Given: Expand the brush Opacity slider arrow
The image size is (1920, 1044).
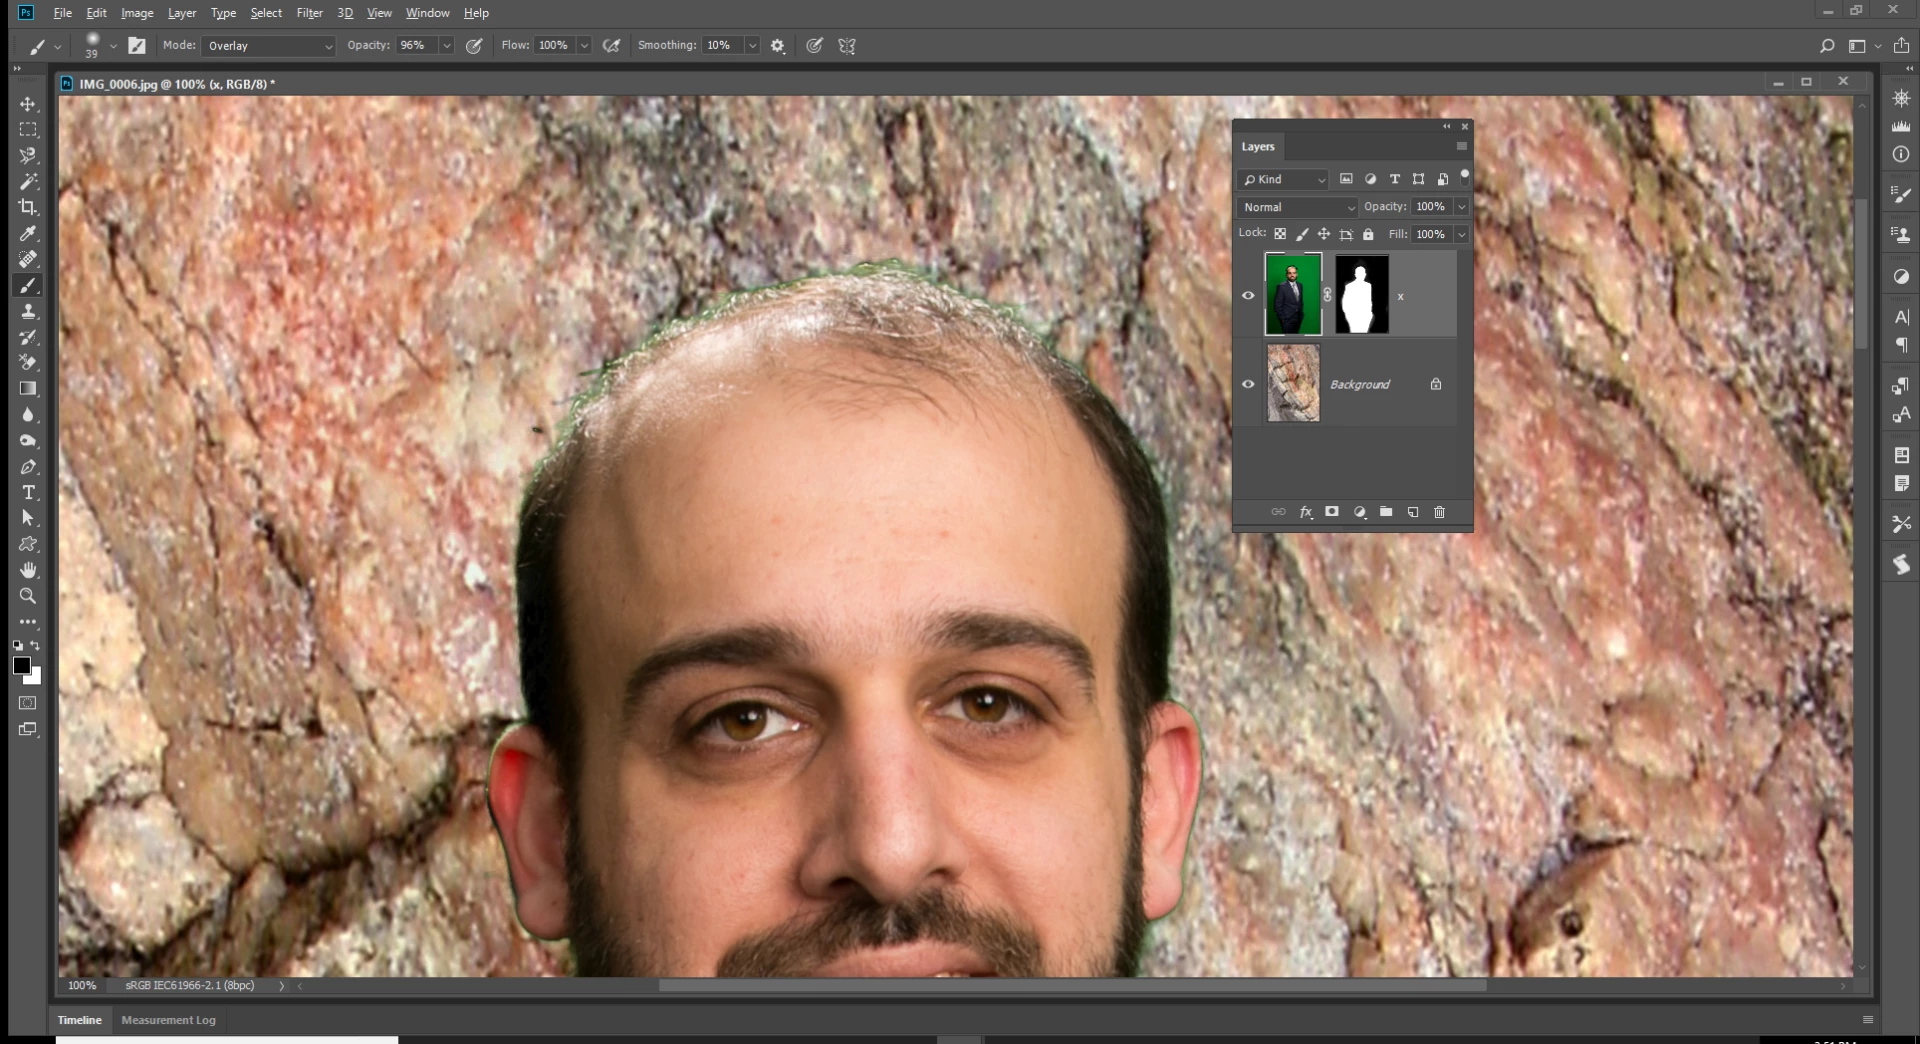Looking at the screenshot, I should (447, 46).
